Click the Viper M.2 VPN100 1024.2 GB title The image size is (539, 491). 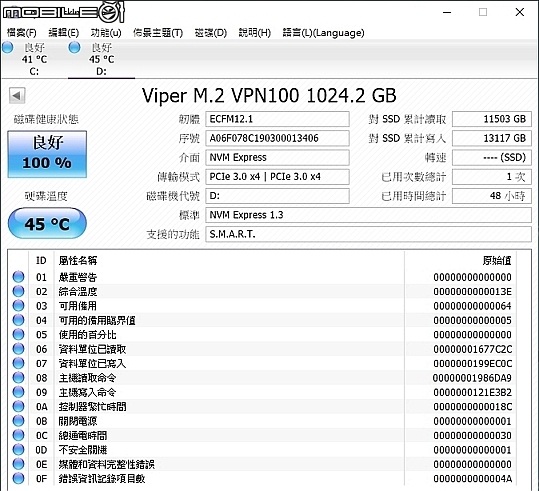(x=269, y=96)
